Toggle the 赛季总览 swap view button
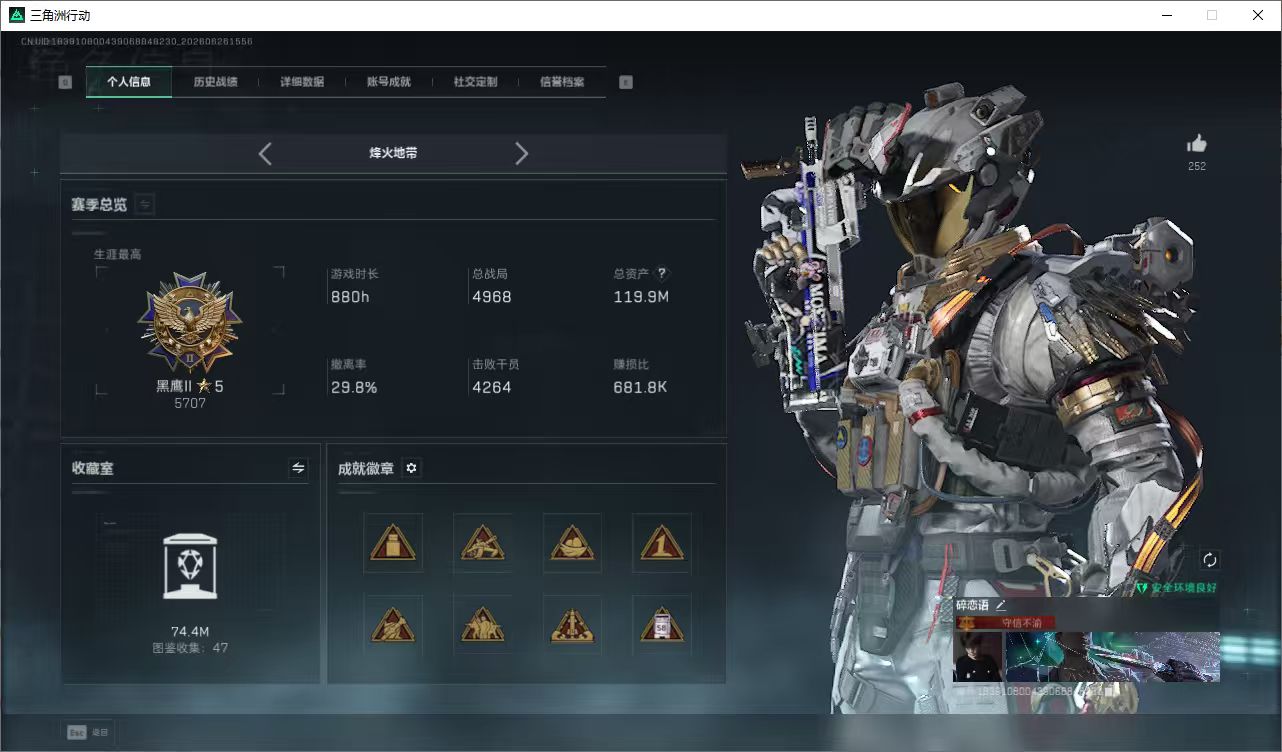This screenshot has height=752, width=1282. [144, 204]
